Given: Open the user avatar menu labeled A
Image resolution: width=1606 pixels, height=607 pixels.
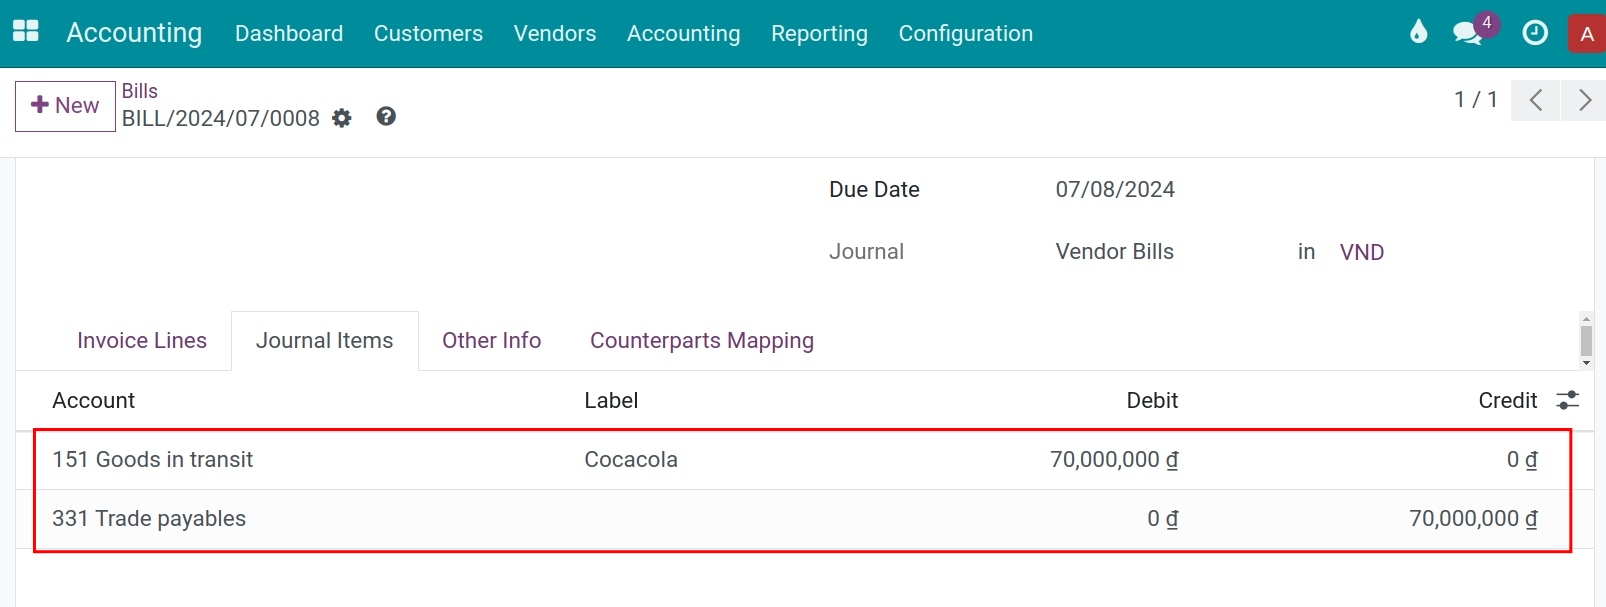Looking at the screenshot, I should click(1586, 34).
